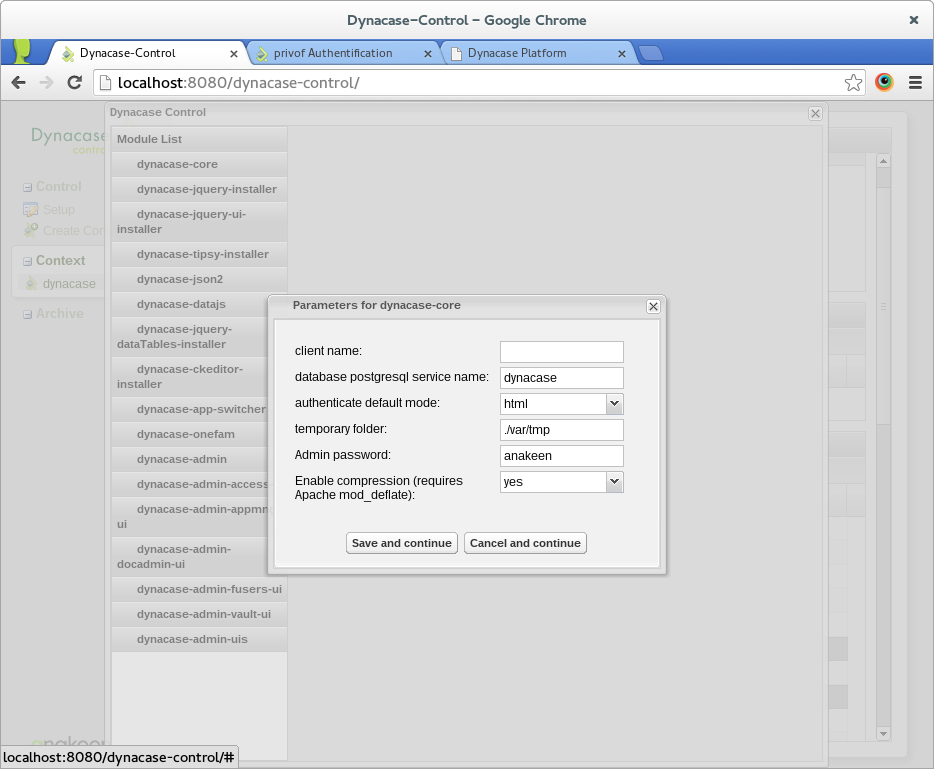Click the dynacase context icon
Image resolution: width=934 pixels, height=769 pixels.
[31, 284]
